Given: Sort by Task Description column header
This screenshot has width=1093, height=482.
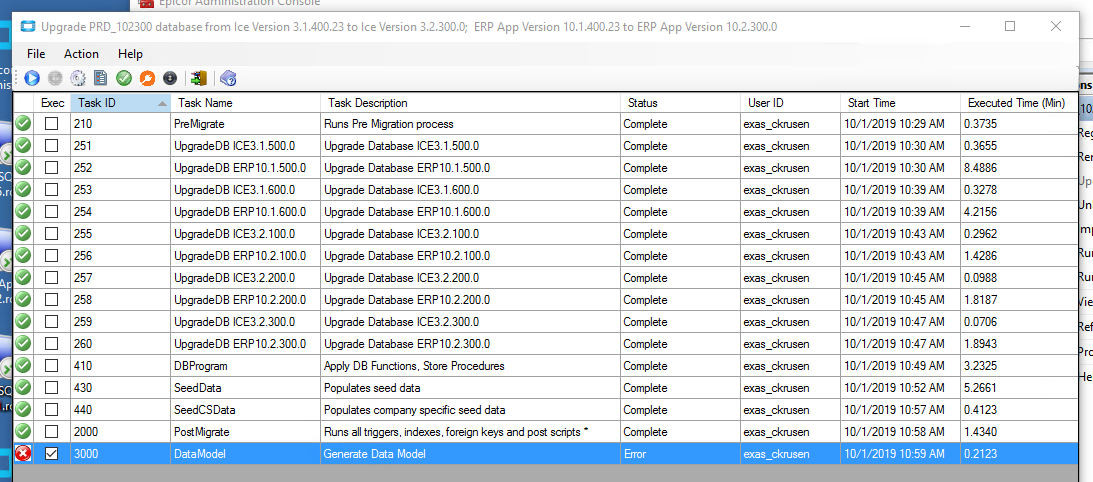Looking at the screenshot, I should tap(471, 103).
